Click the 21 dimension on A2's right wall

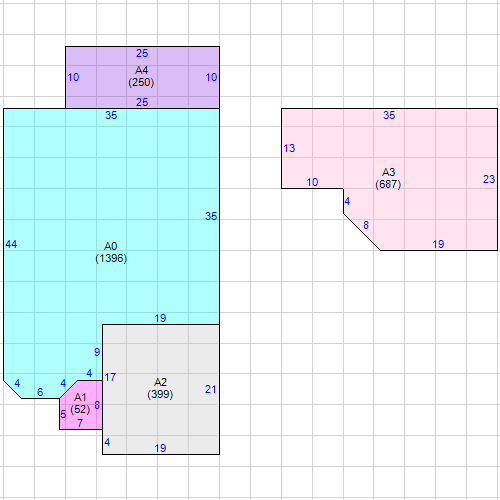pyautogui.click(x=211, y=389)
